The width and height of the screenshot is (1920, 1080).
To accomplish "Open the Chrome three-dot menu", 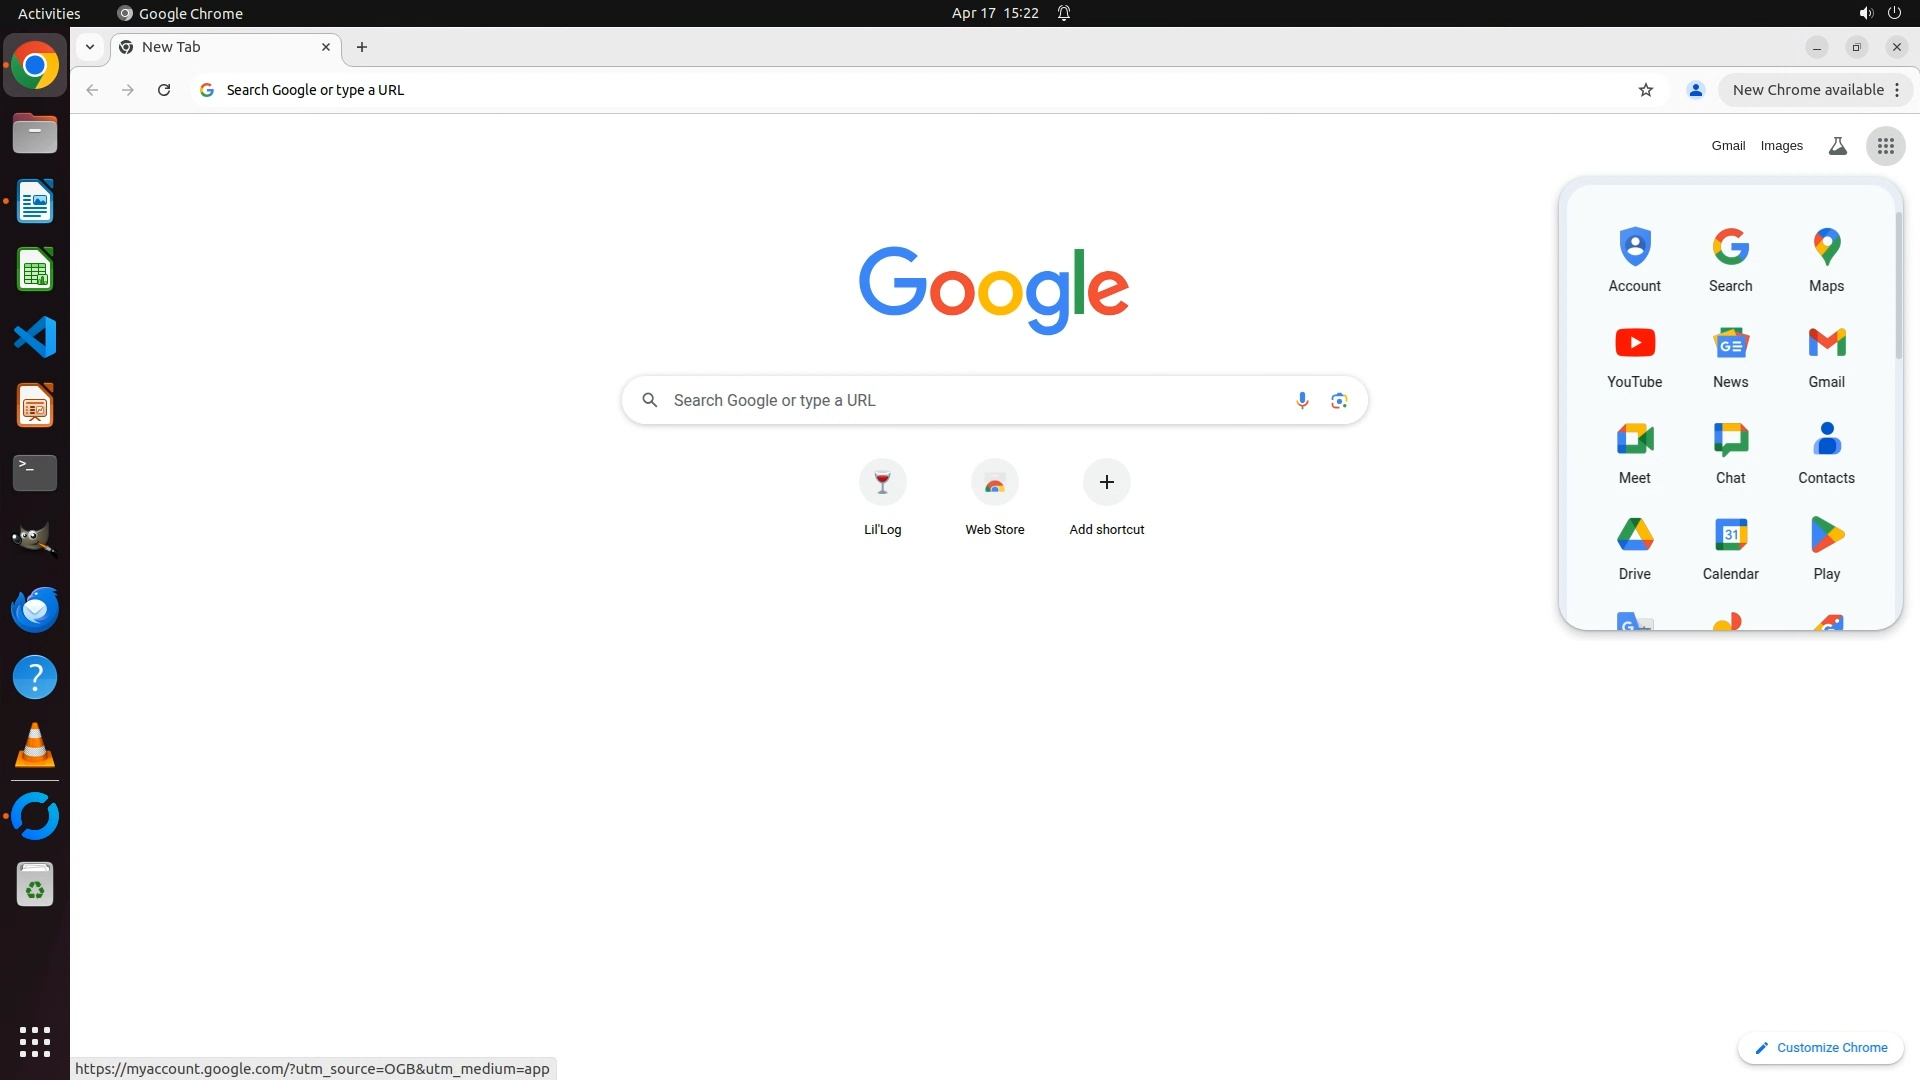I will [1897, 90].
